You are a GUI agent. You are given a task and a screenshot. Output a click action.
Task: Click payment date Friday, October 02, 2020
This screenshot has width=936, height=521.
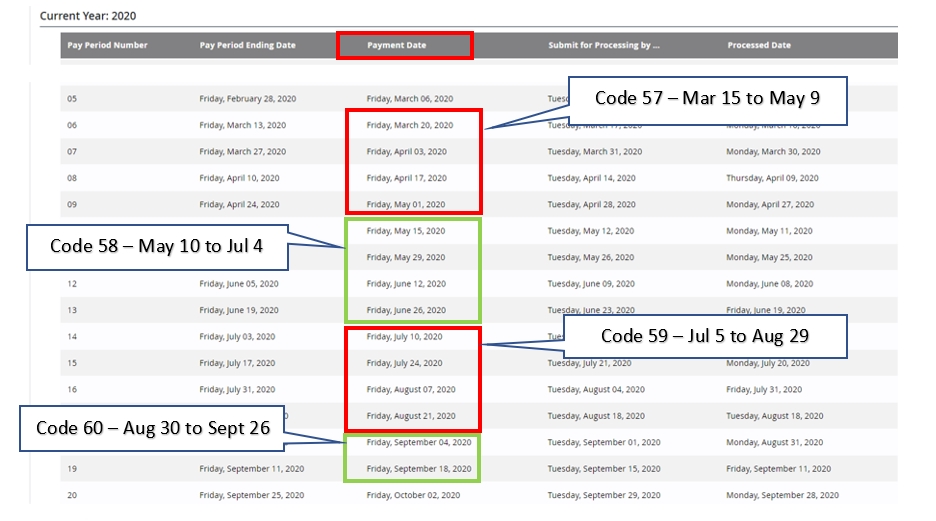tap(413, 495)
